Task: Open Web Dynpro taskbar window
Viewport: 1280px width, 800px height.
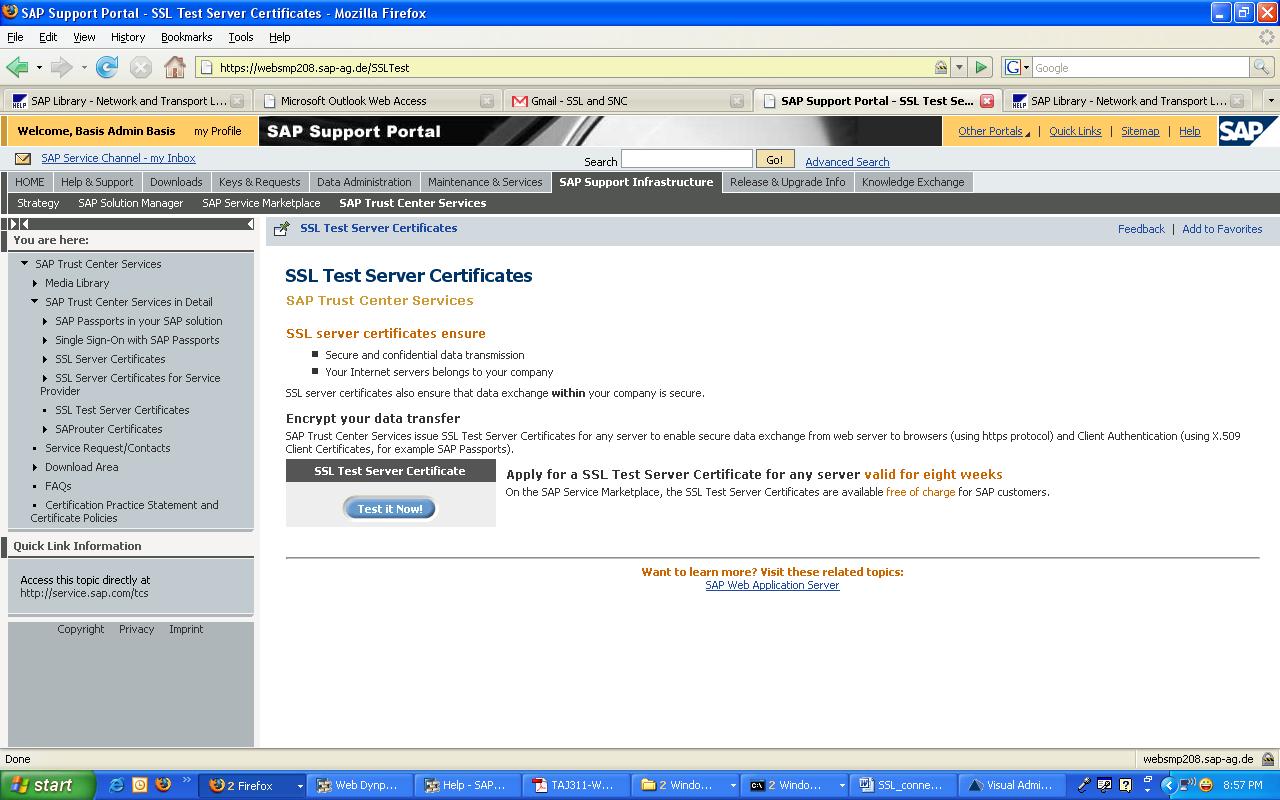Action: pos(361,785)
